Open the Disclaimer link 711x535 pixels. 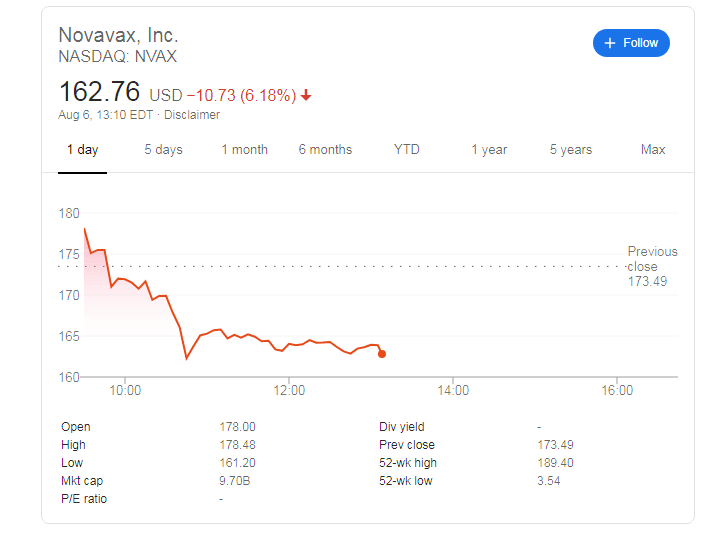(192, 114)
